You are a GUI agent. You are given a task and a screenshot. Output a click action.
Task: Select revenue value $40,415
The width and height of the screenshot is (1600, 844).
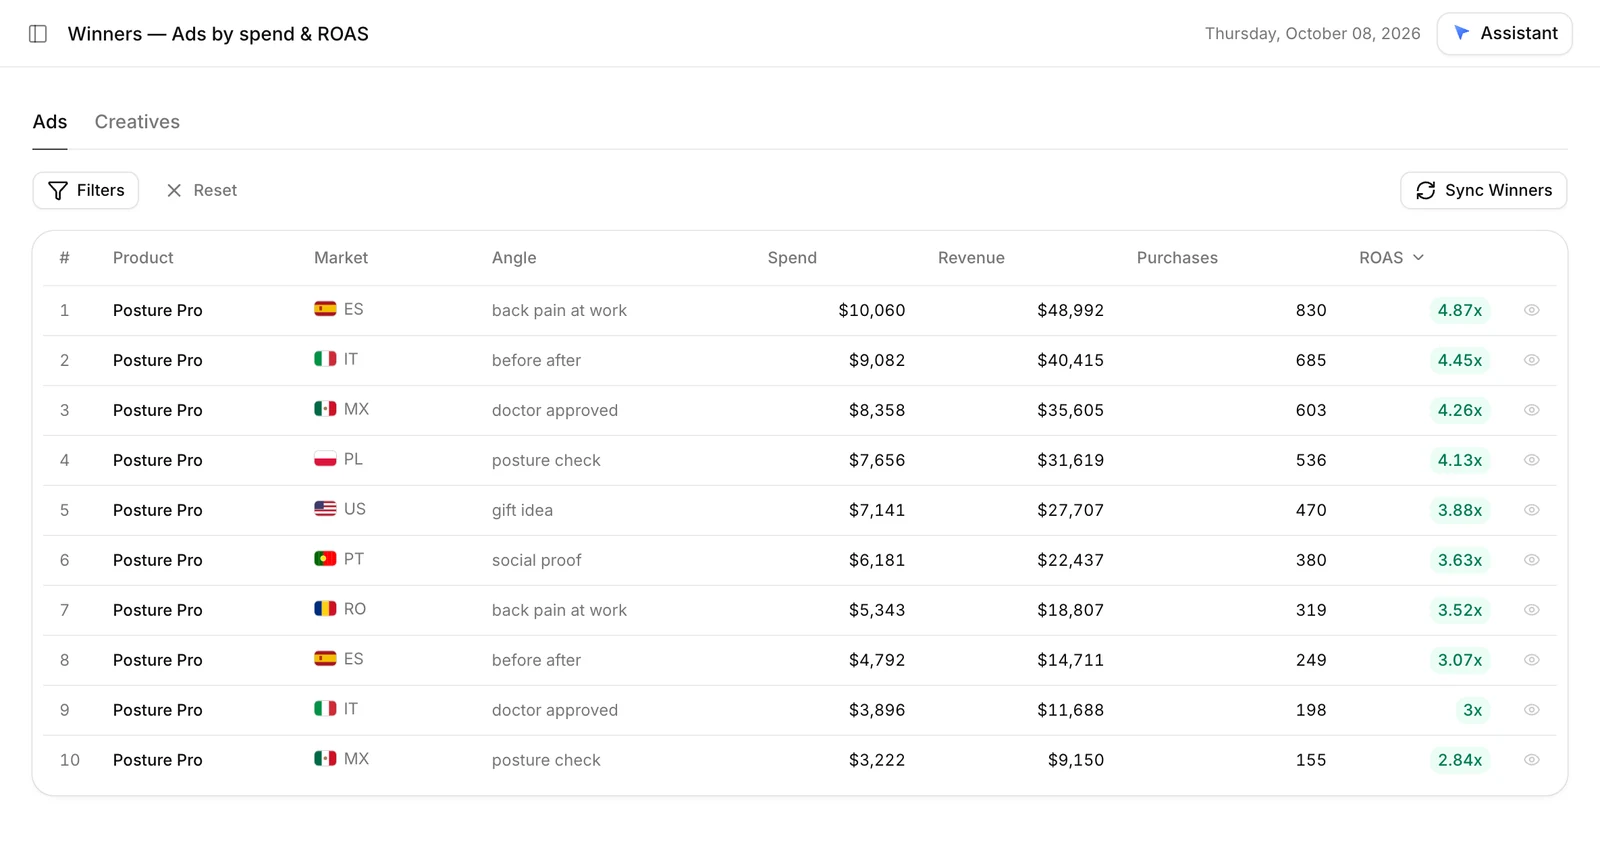1070,360
